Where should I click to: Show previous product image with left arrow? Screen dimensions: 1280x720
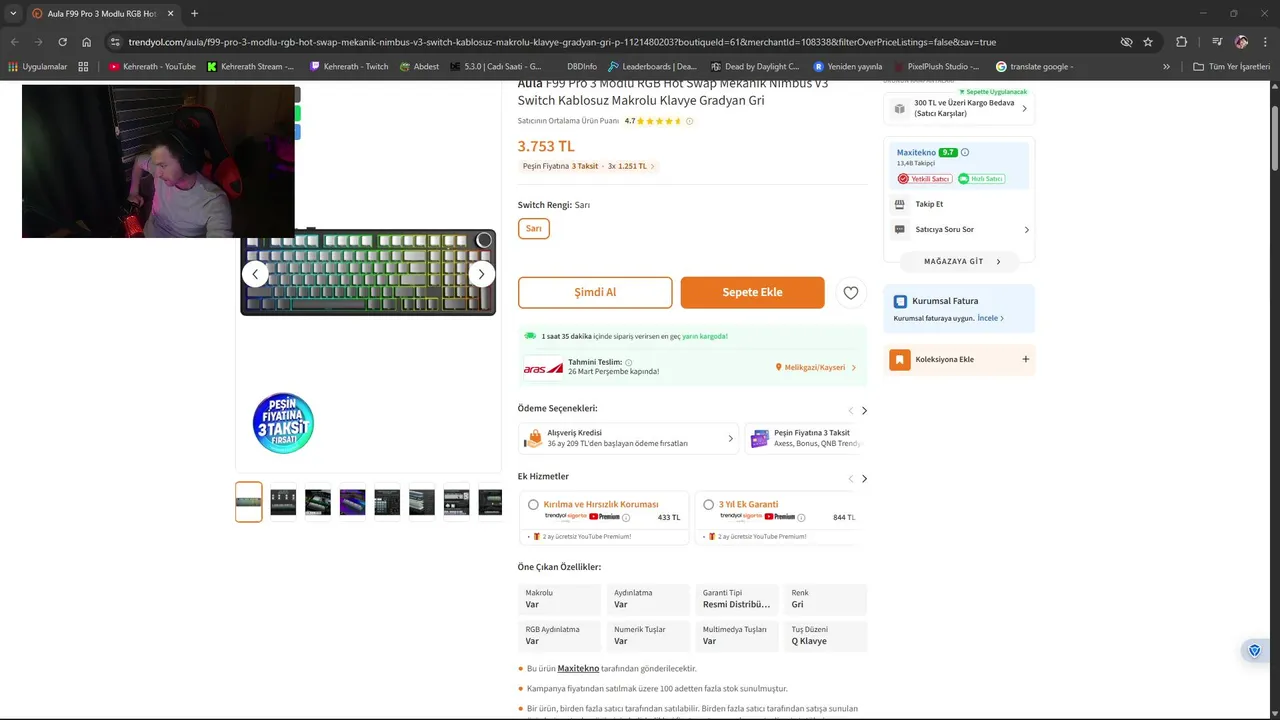pos(255,274)
